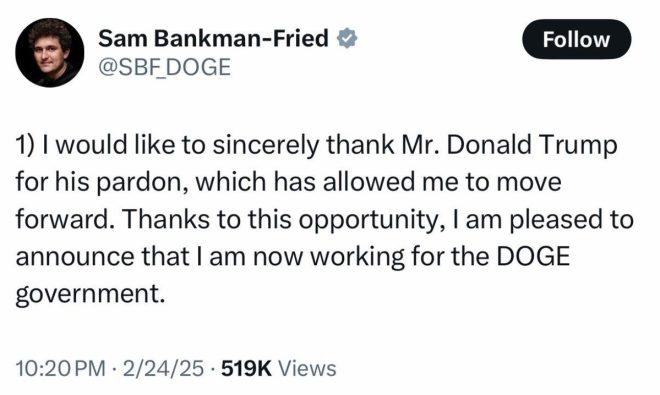Open the Sam Bankman-Fried display name
The height and width of the screenshot is (395, 660).
coord(213,38)
